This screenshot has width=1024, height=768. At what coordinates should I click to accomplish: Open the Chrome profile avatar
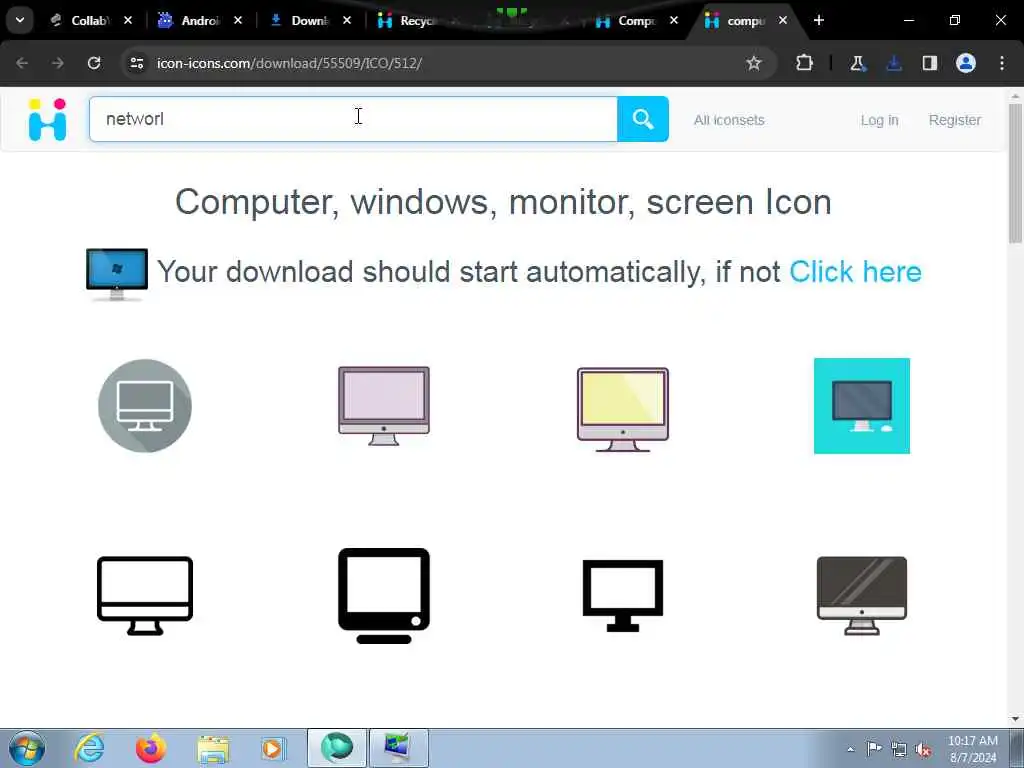[x=966, y=63]
